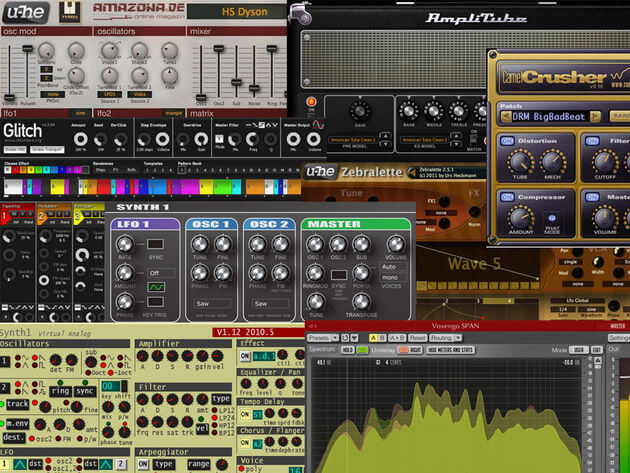Click the u-he logo in the top-left plugin

(x=25, y=12)
